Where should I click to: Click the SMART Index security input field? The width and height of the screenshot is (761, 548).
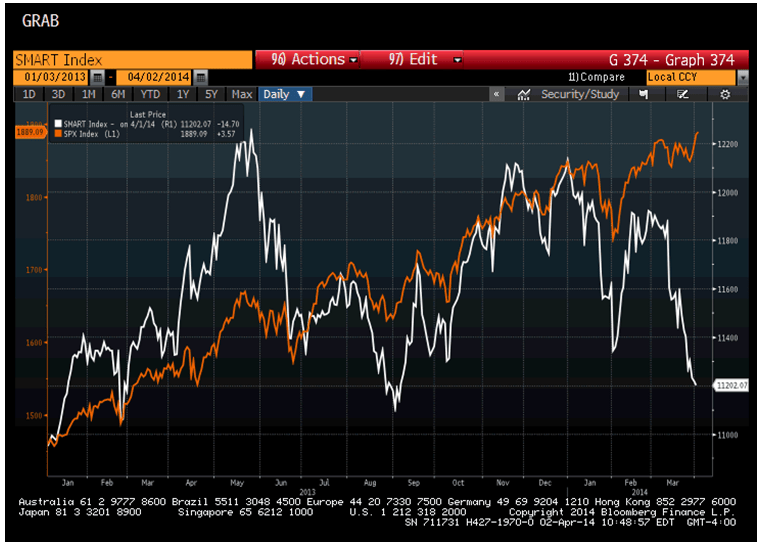[130, 60]
